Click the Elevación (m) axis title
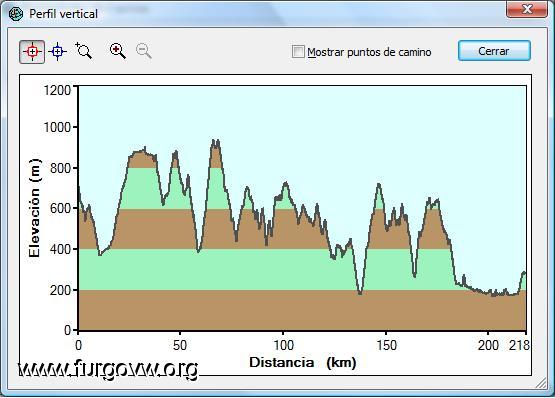 click(x=34, y=208)
